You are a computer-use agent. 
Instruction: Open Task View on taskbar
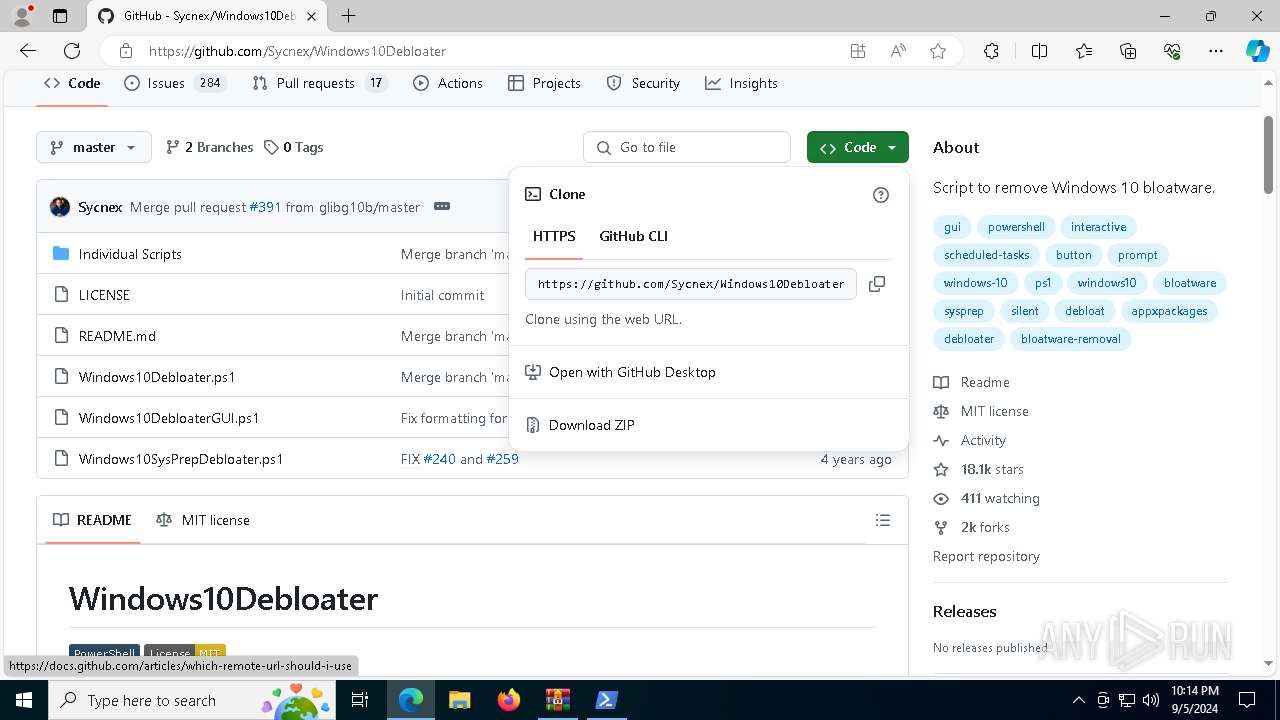(x=361, y=700)
